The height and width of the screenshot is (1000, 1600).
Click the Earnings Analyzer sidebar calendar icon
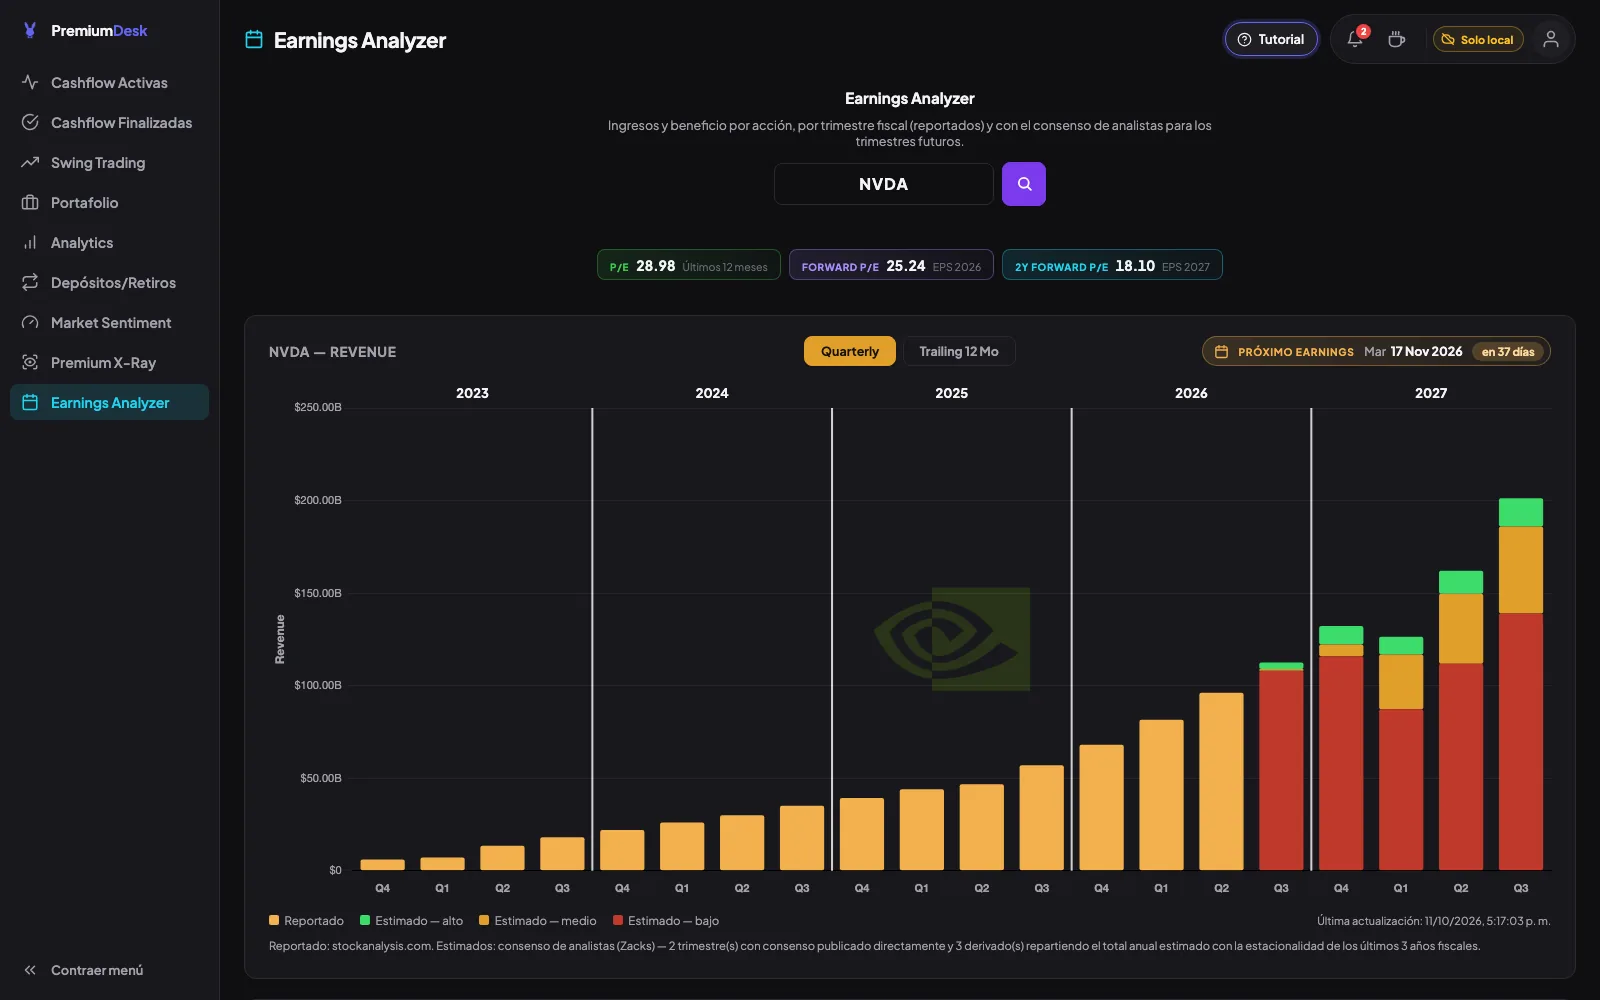(30, 402)
